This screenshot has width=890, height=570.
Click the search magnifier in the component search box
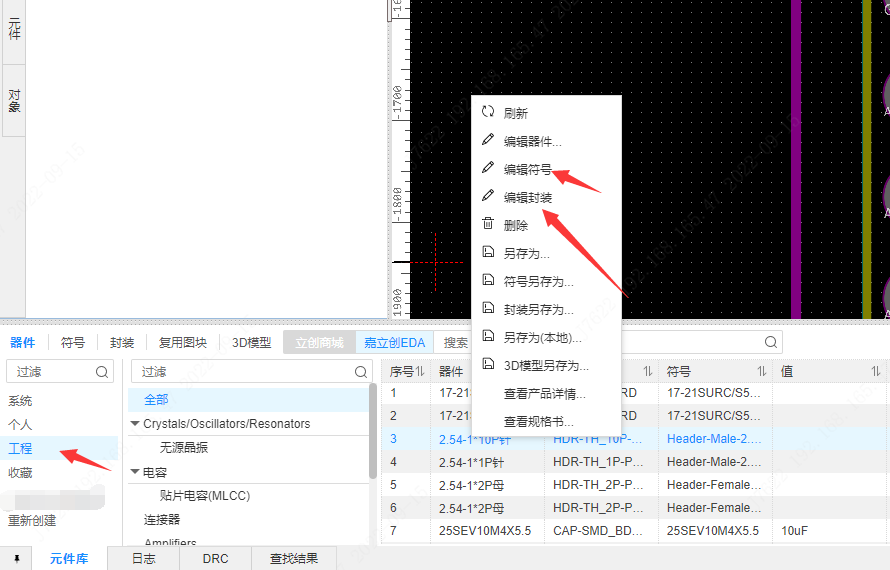pyautogui.click(x=770, y=342)
